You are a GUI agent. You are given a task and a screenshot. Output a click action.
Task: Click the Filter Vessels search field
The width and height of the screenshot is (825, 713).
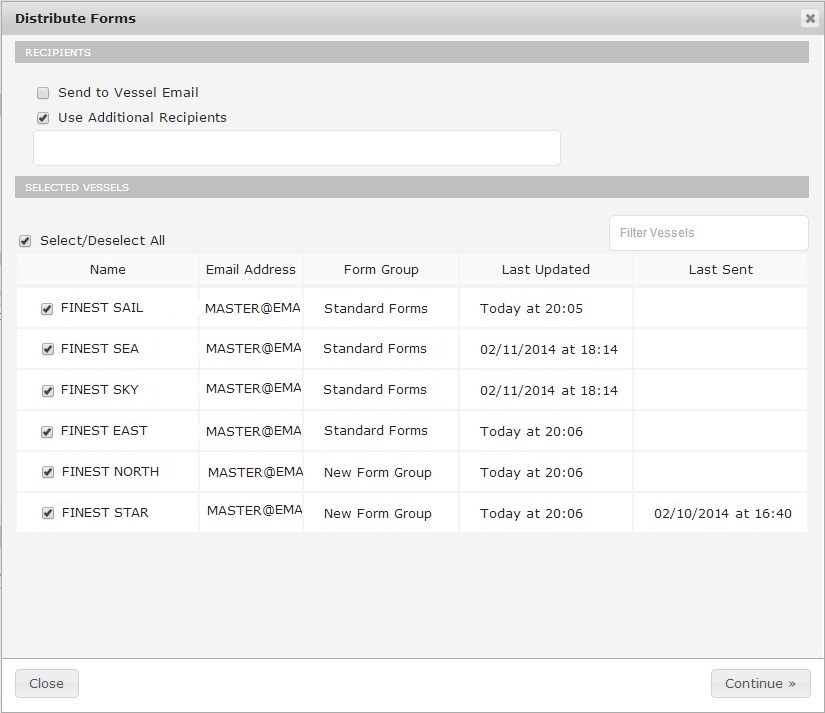click(x=708, y=233)
